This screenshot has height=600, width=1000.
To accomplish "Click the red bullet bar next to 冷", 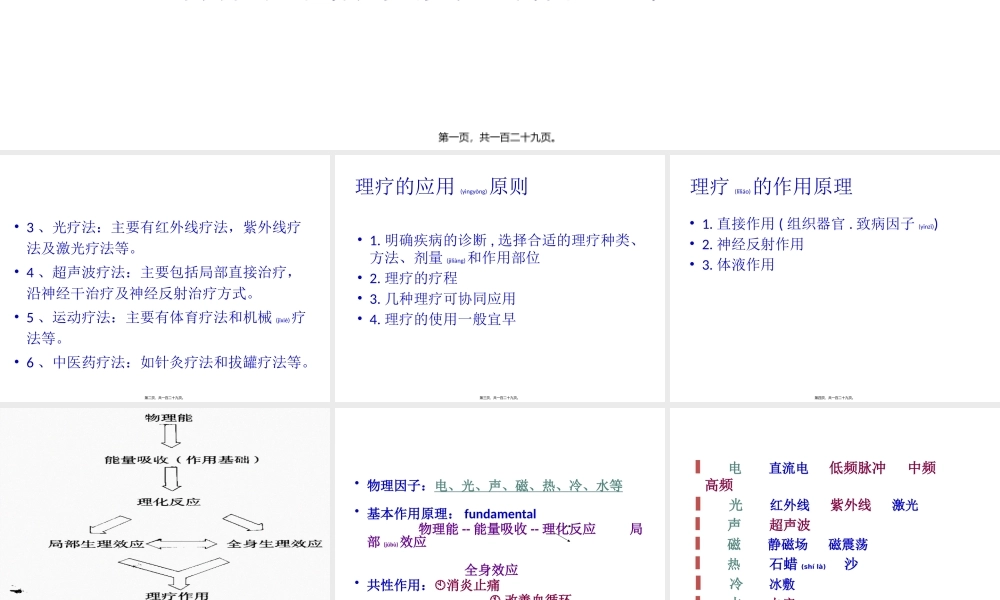I will [698, 582].
